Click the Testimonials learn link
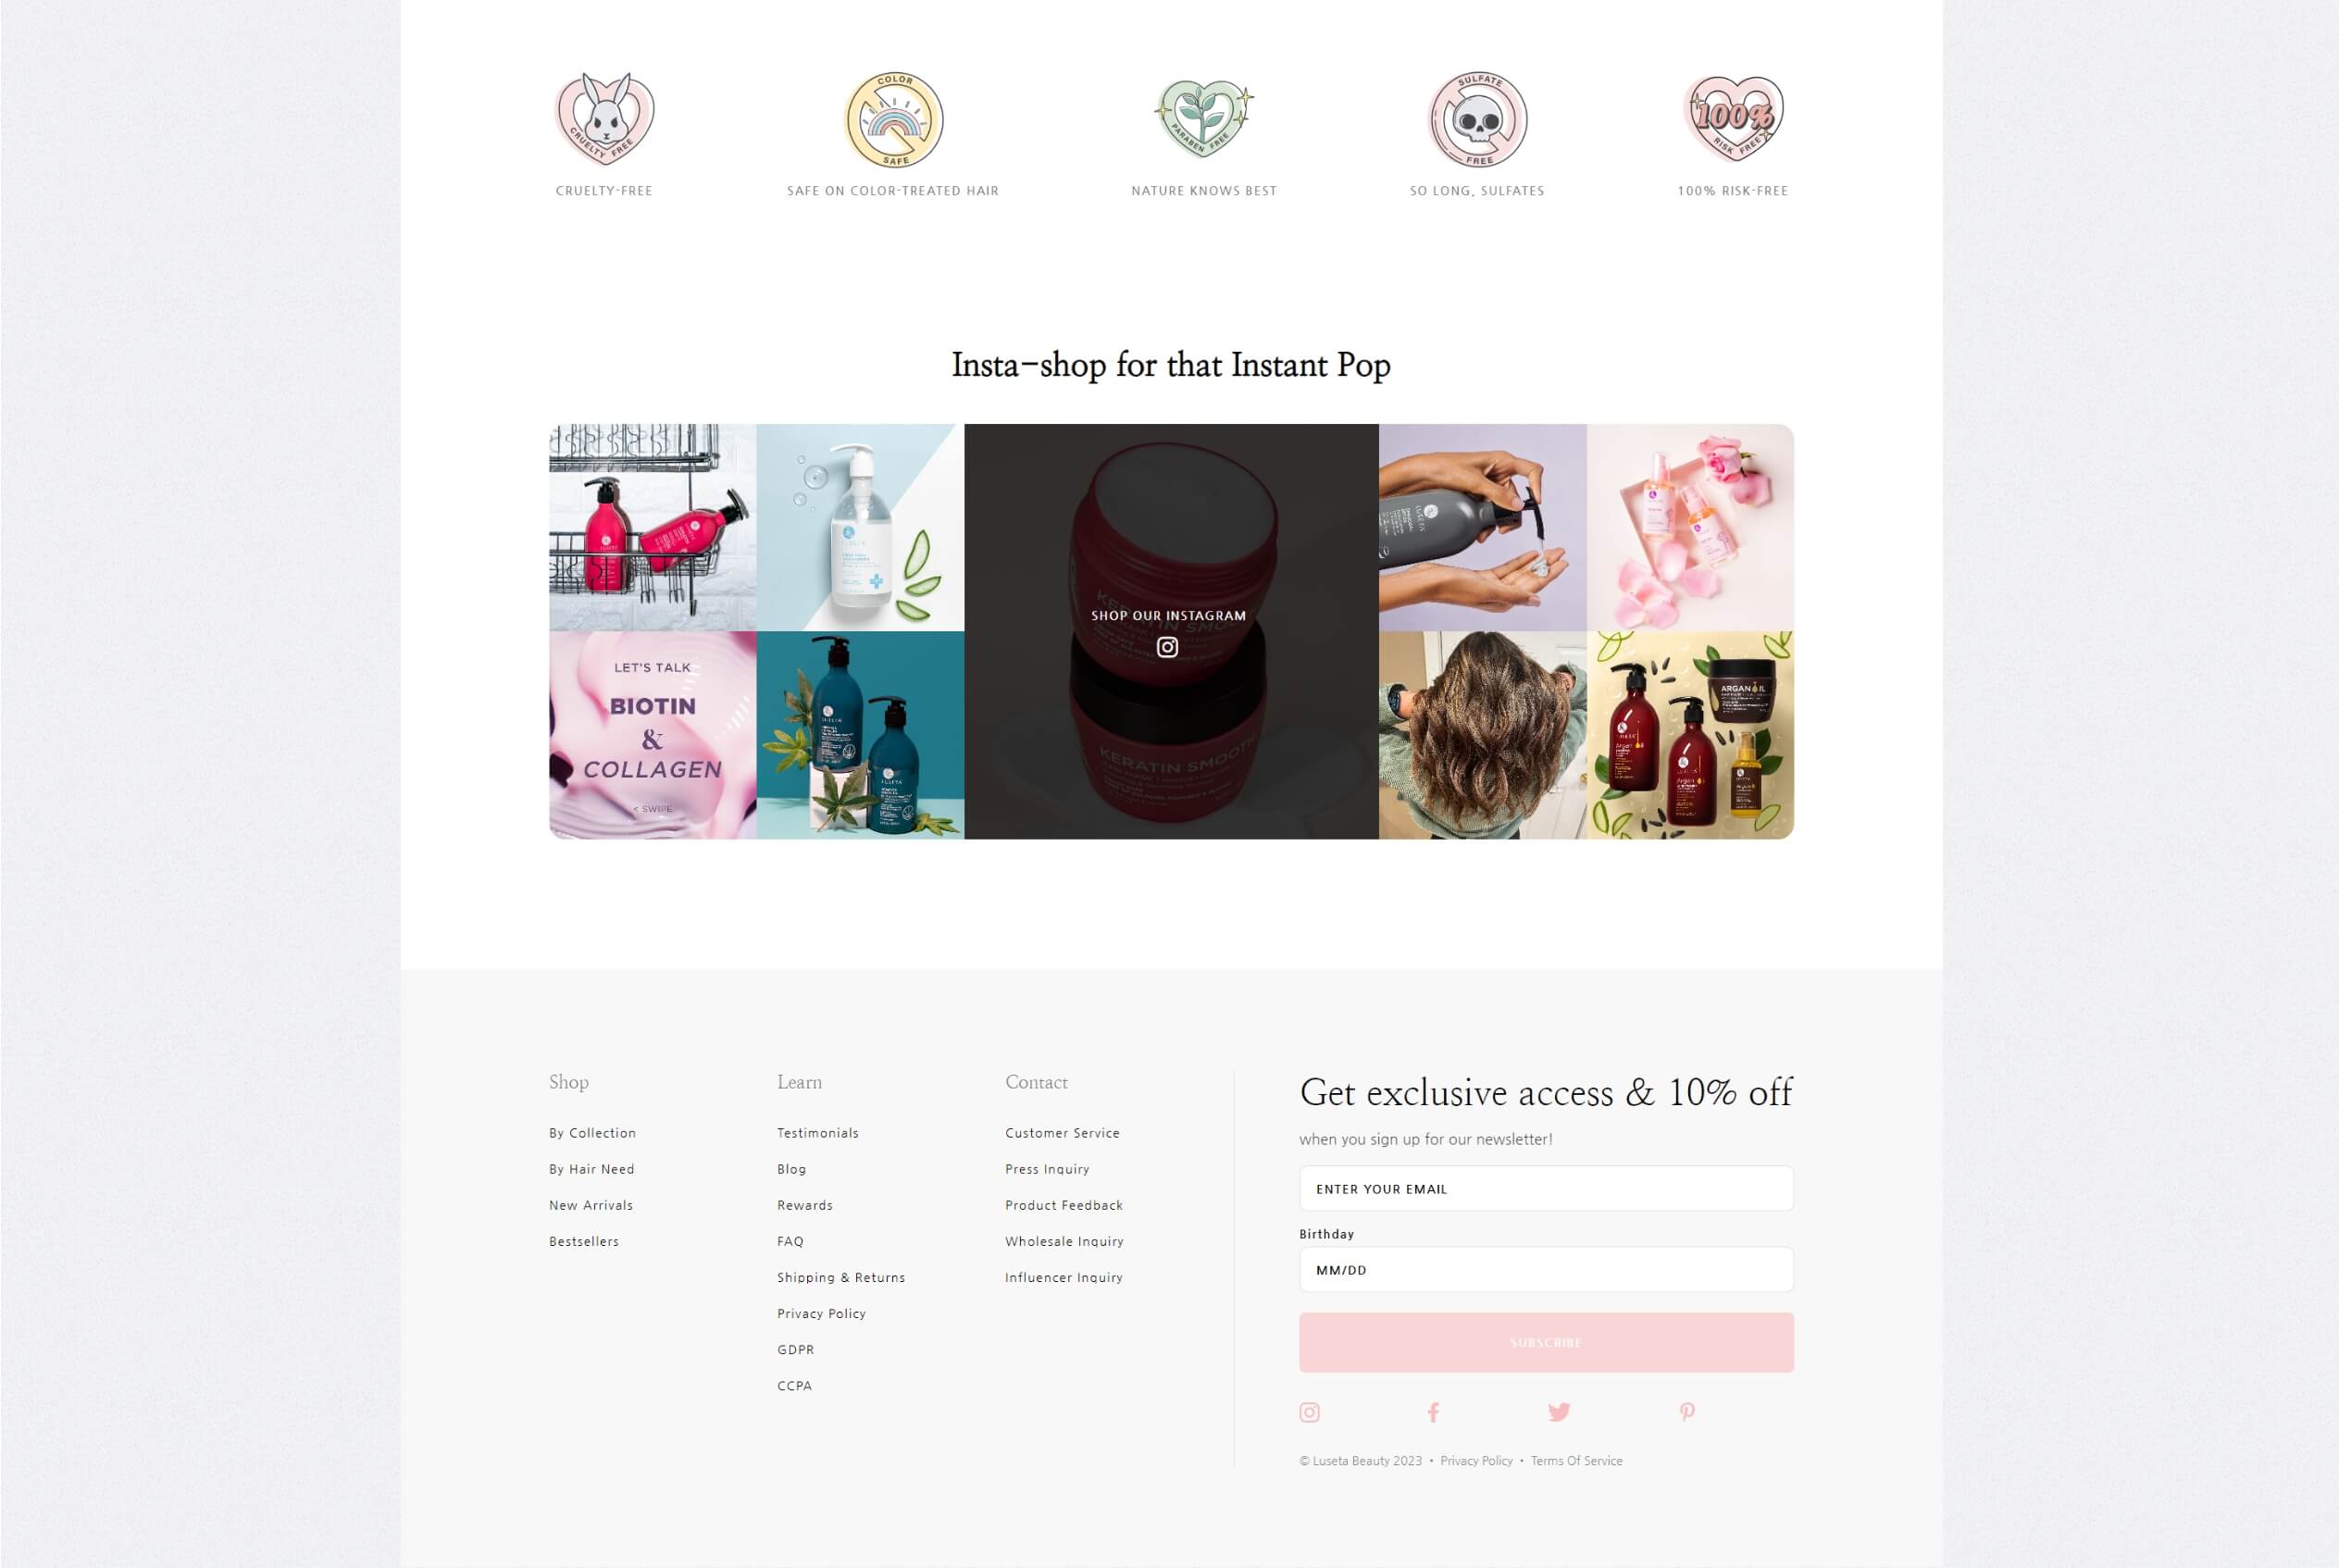Image resolution: width=2339 pixels, height=1568 pixels. pos(819,1132)
